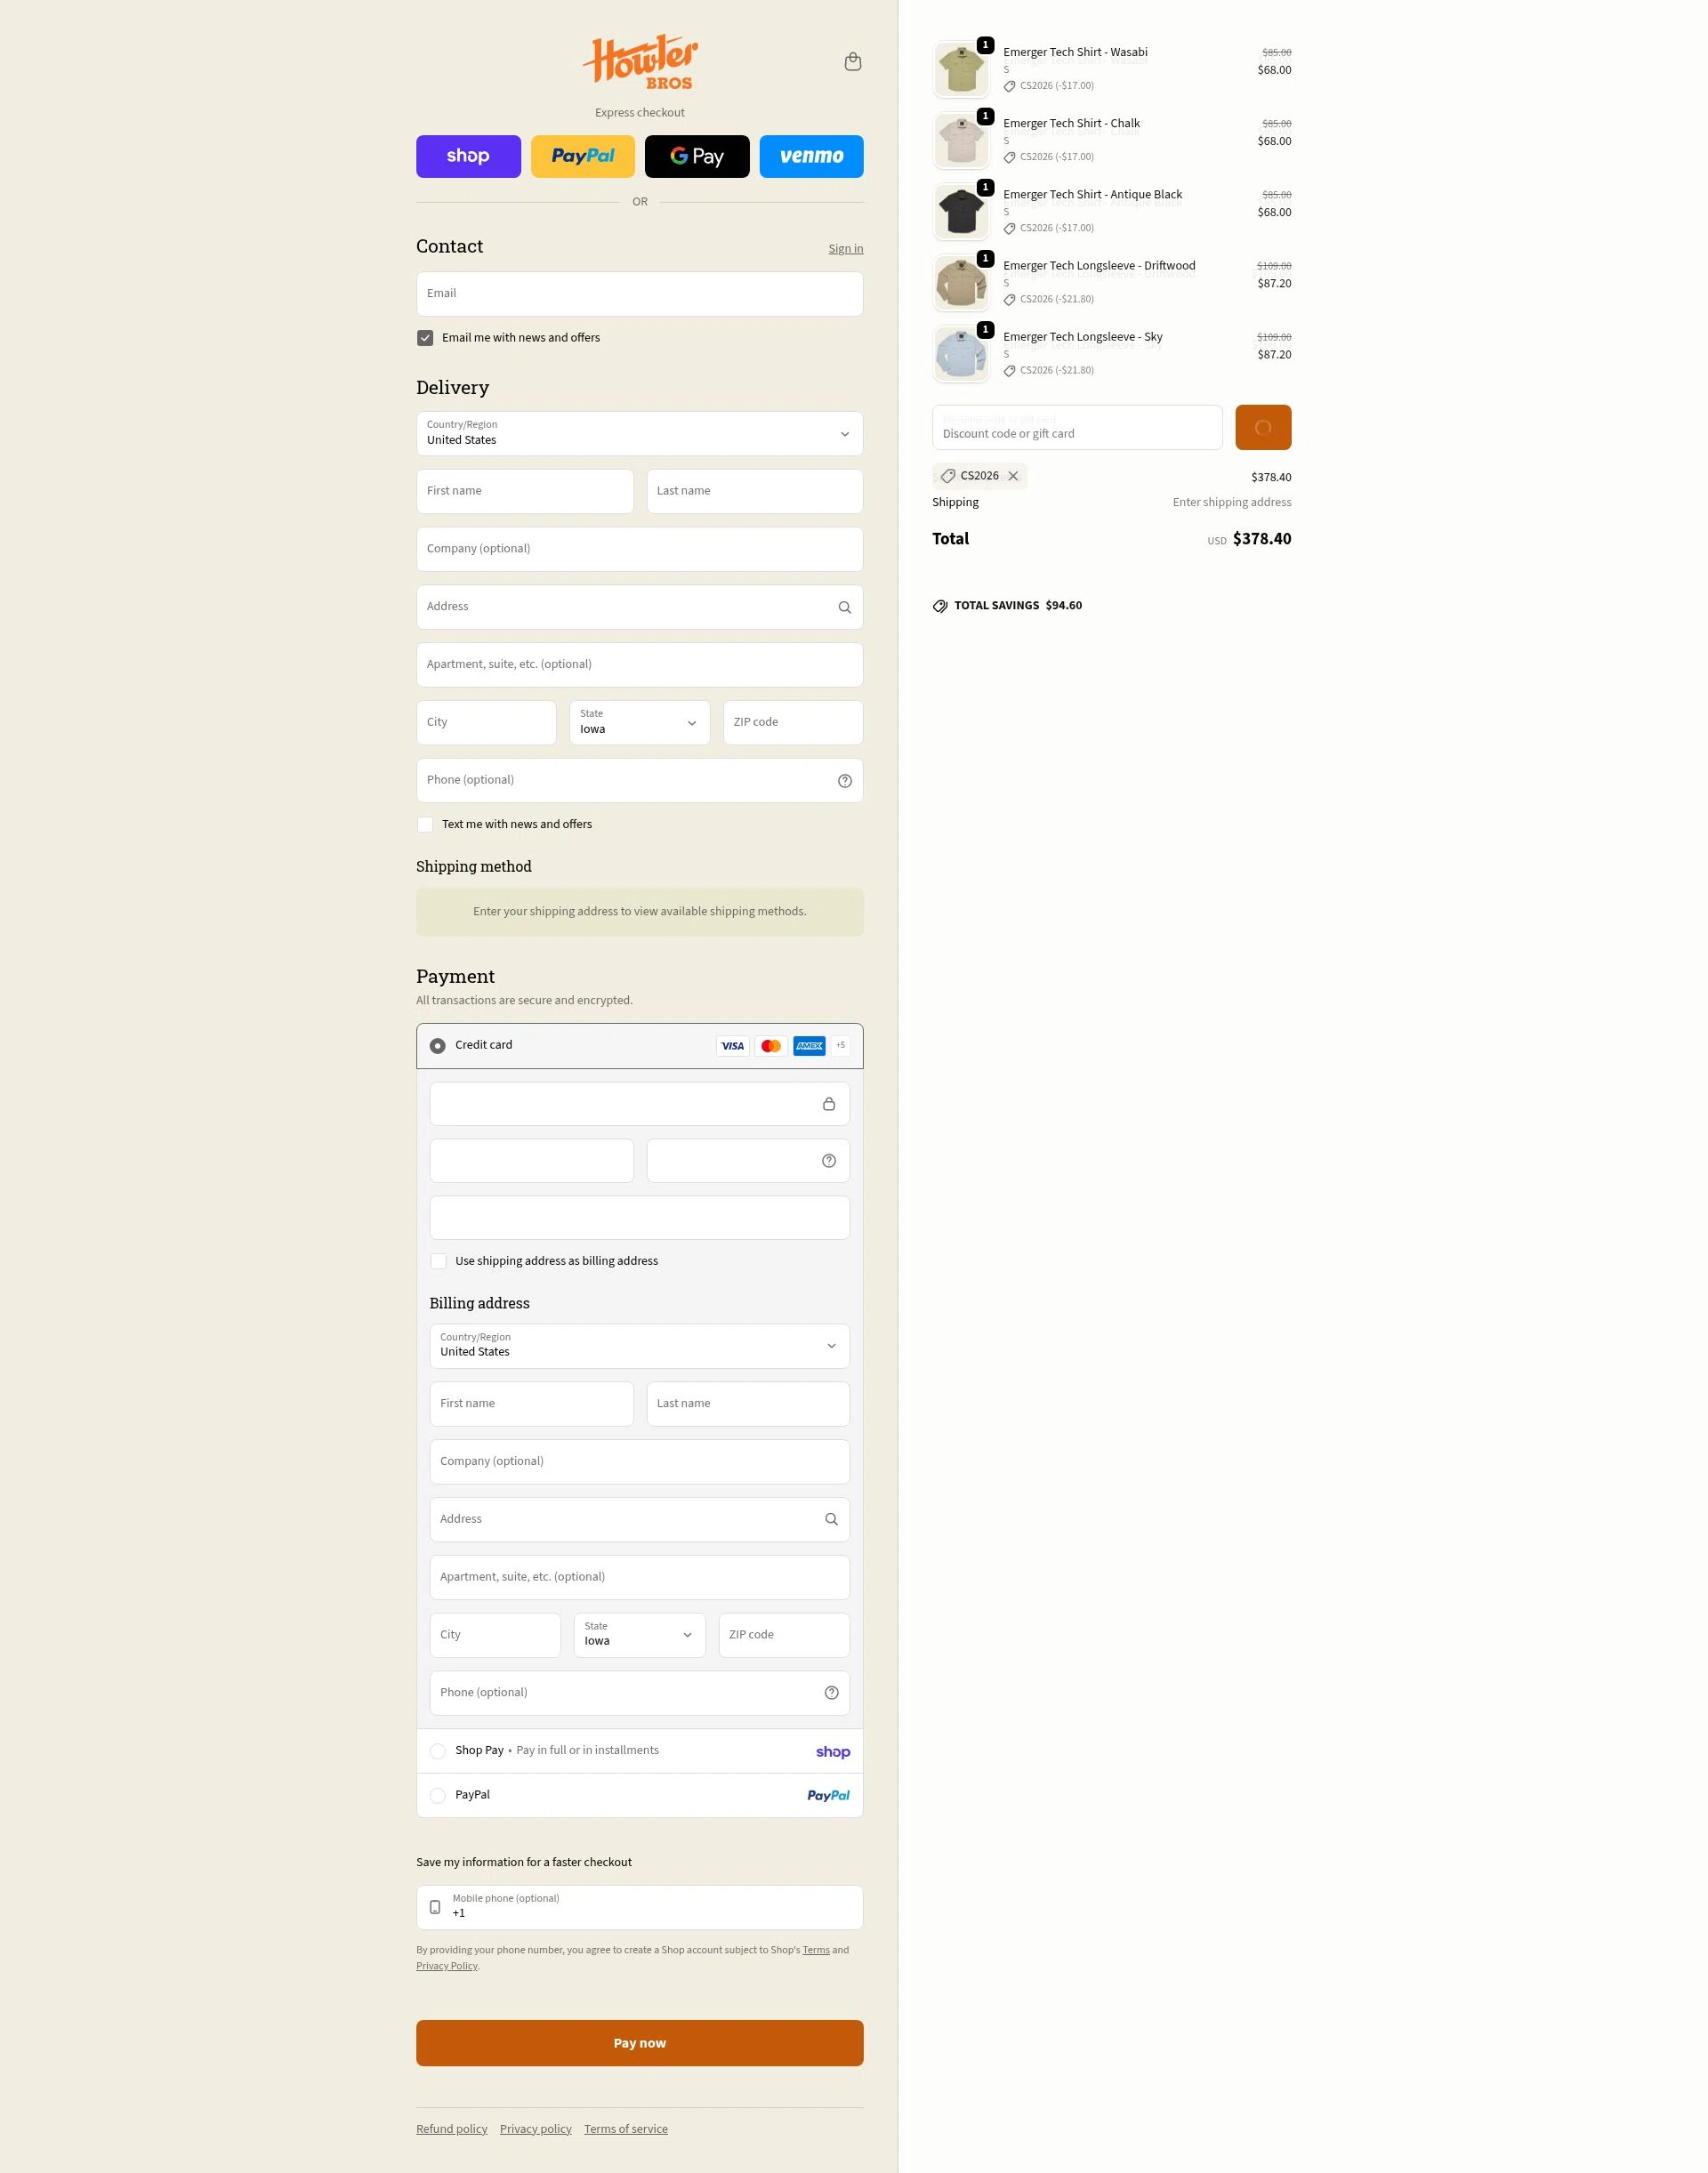Open the delivery Country/Region dropdown
This screenshot has width=1708, height=2173.
(x=639, y=434)
